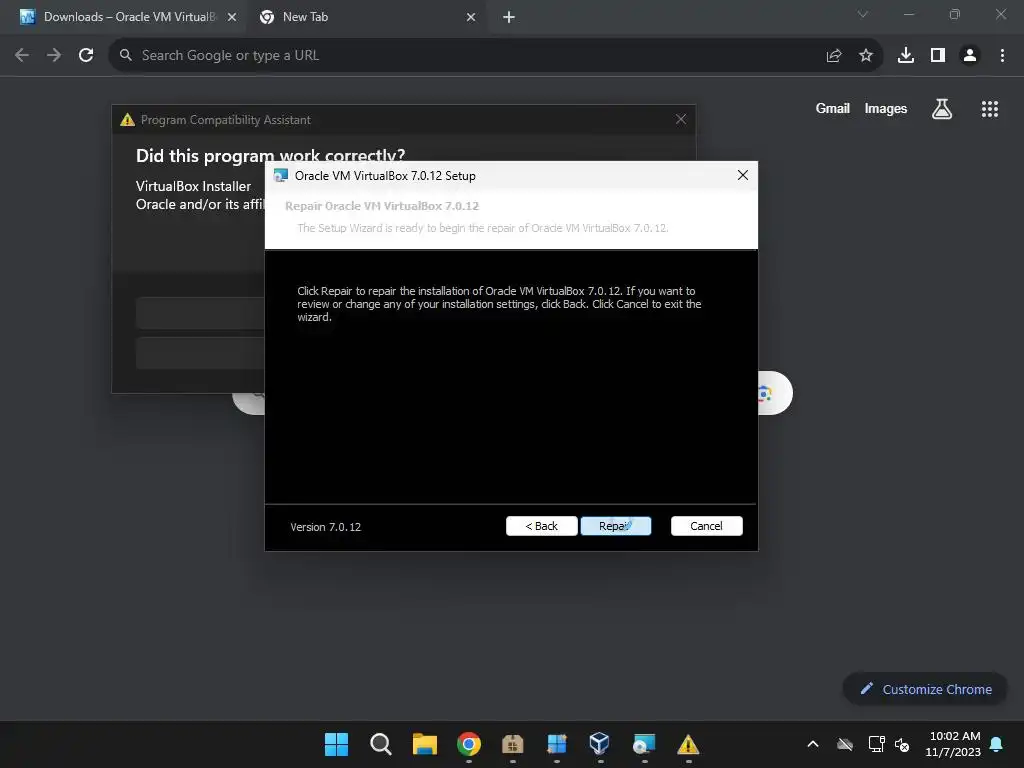Close the New Tab browser tab
Screen dimensions: 1024x768
pos(471,17)
